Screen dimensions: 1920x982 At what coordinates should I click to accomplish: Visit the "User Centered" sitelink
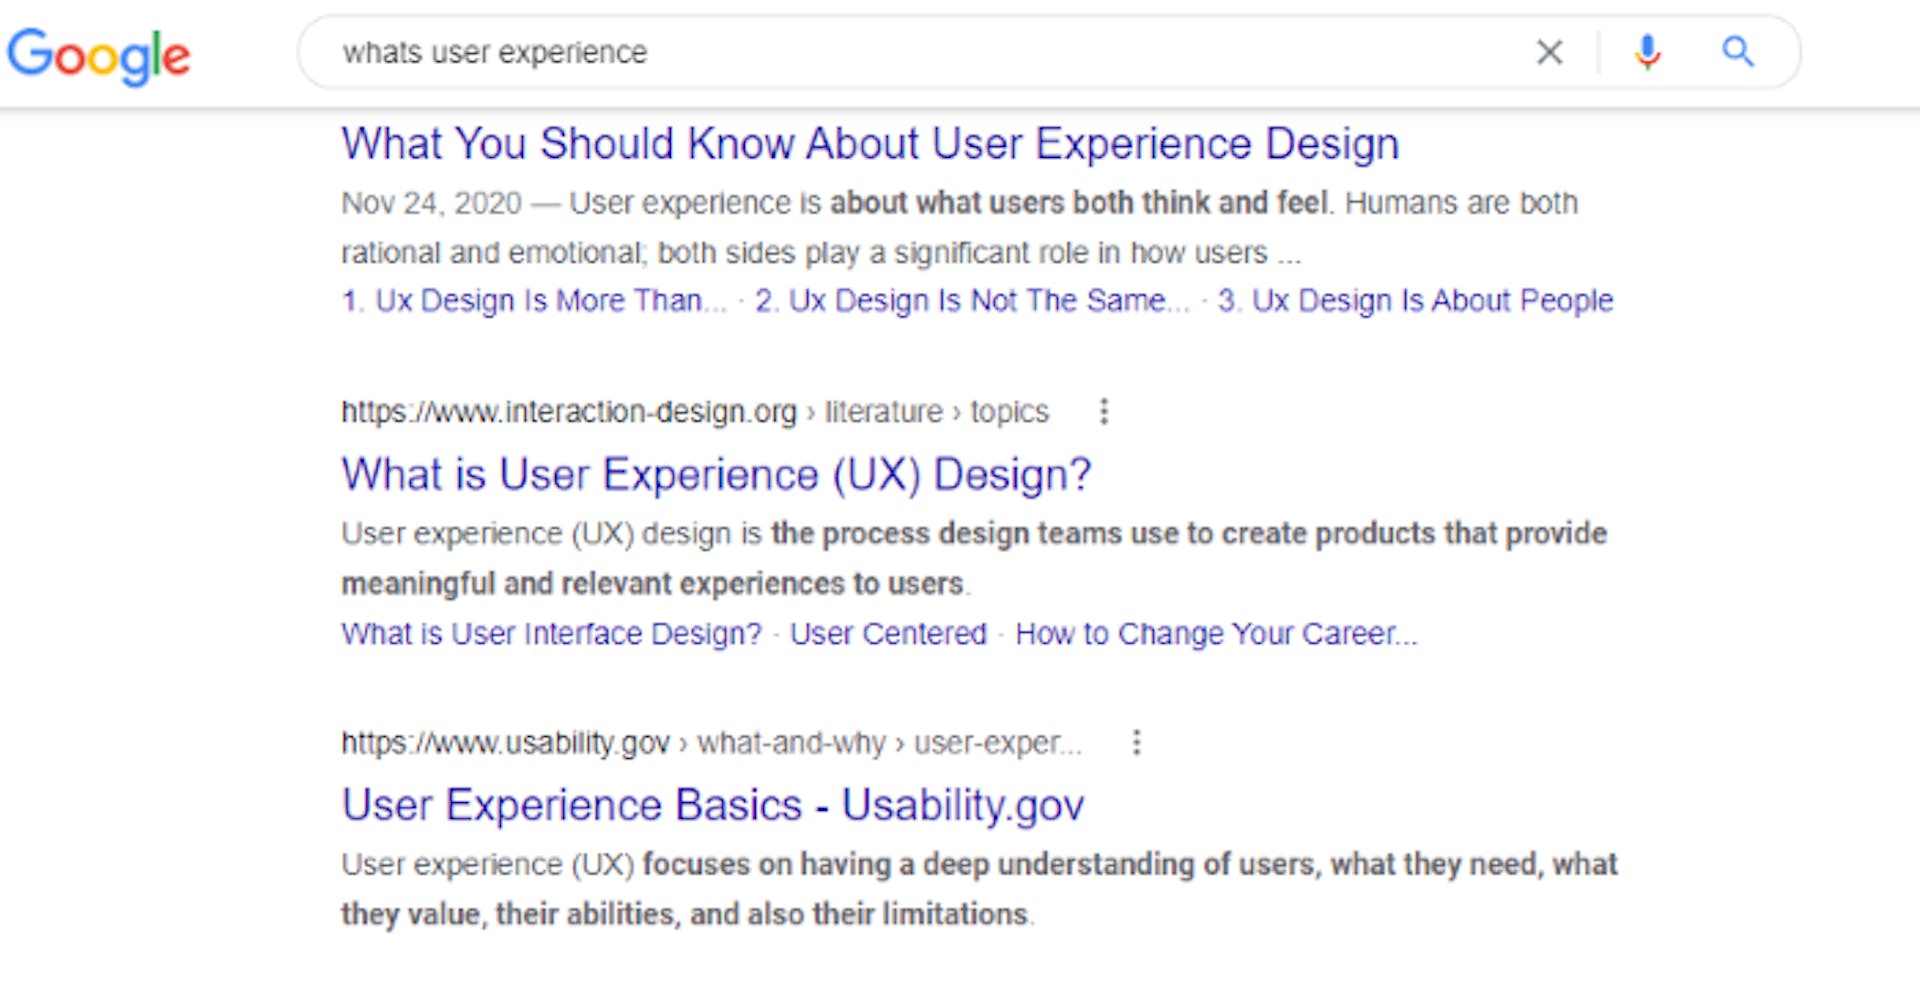(x=888, y=633)
